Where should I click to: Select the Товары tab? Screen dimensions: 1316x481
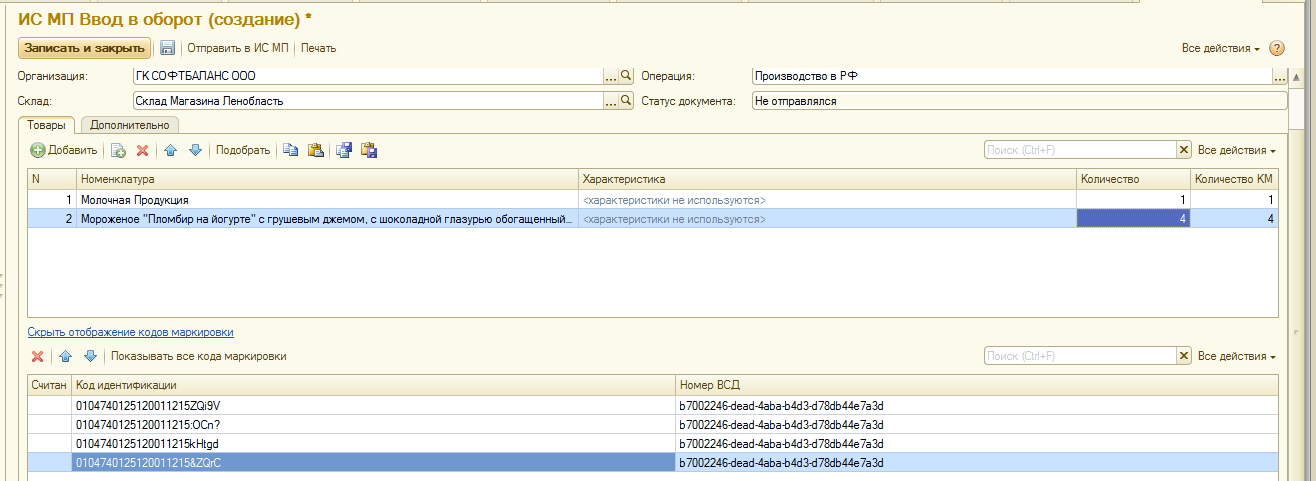(x=47, y=125)
